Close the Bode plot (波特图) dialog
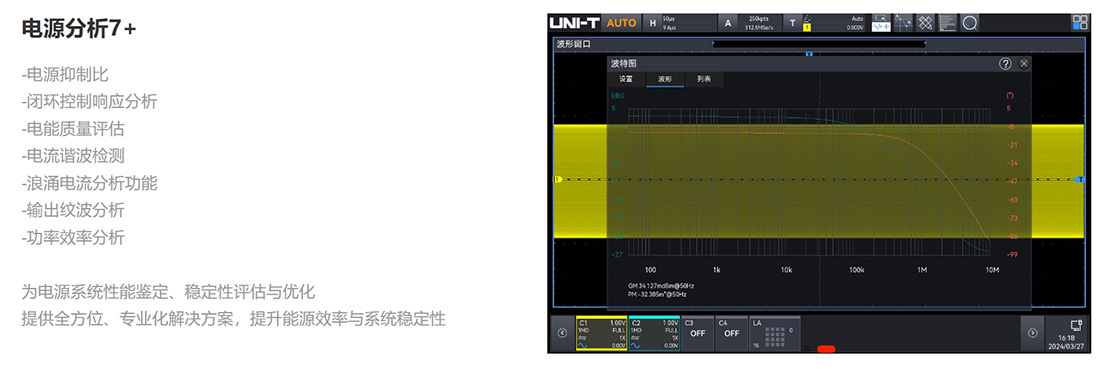This screenshot has width=1100, height=369. (x=1024, y=64)
